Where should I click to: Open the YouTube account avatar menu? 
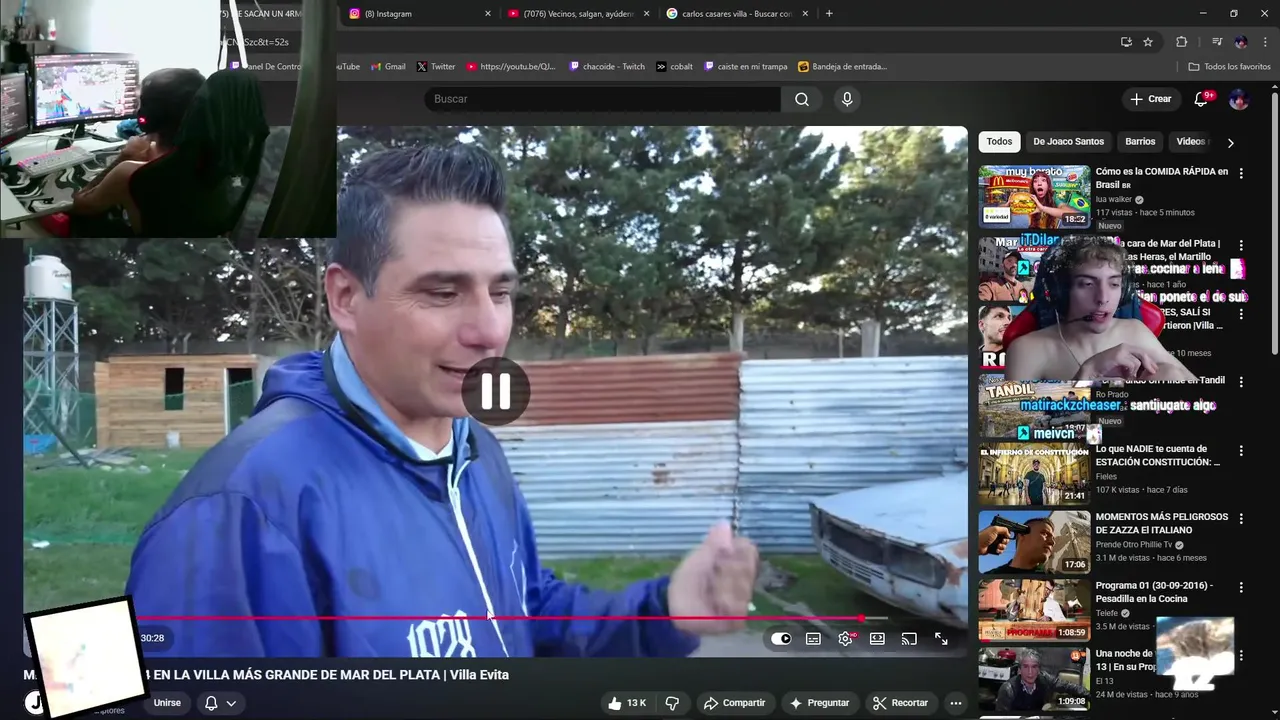click(x=1239, y=99)
